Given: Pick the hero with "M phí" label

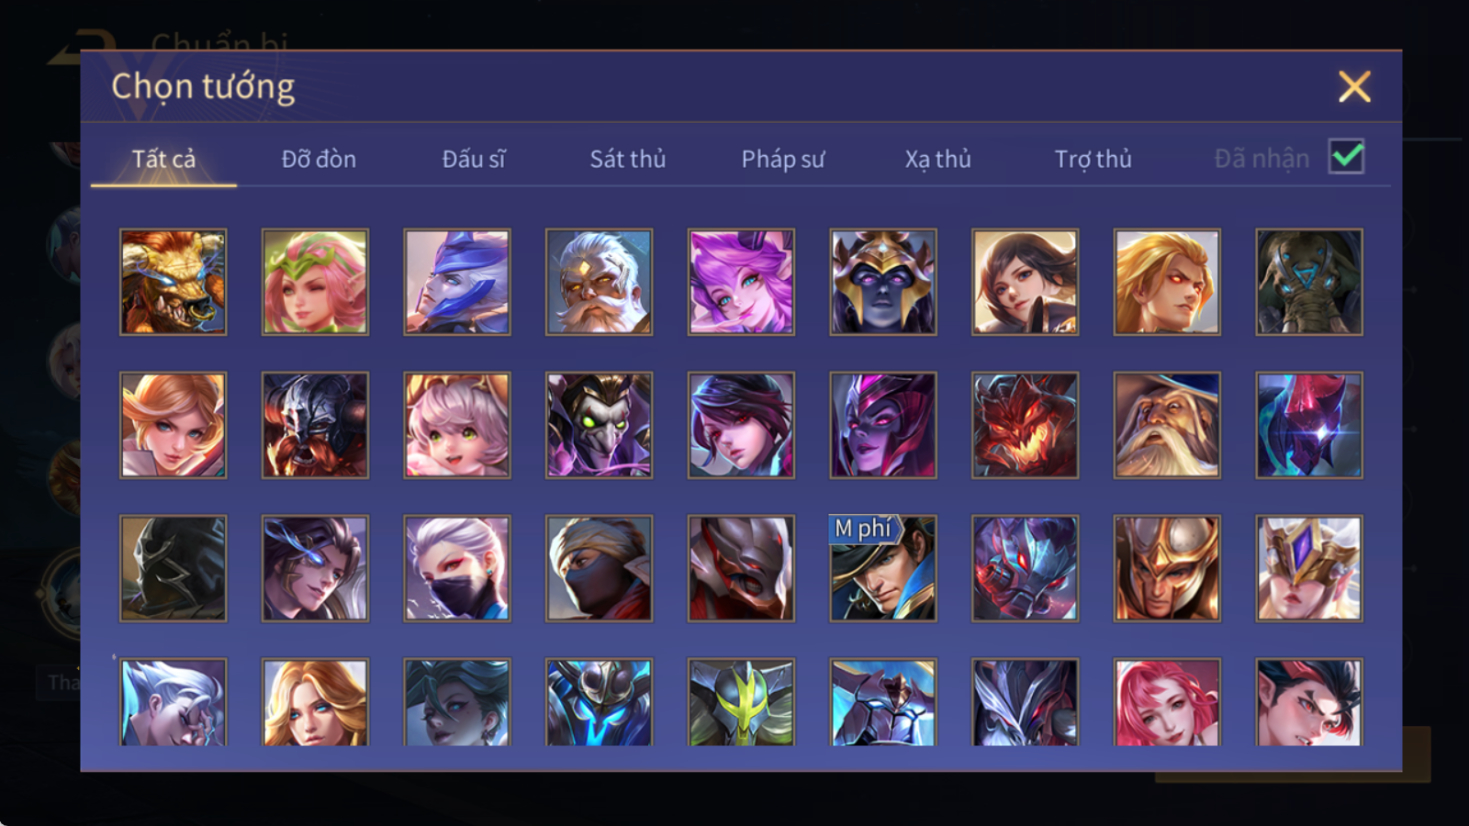Looking at the screenshot, I should click(x=883, y=568).
